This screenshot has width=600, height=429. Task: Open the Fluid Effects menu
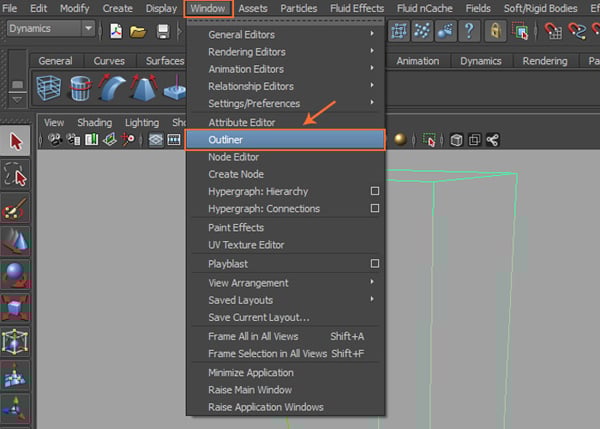pyautogui.click(x=357, y=8)
